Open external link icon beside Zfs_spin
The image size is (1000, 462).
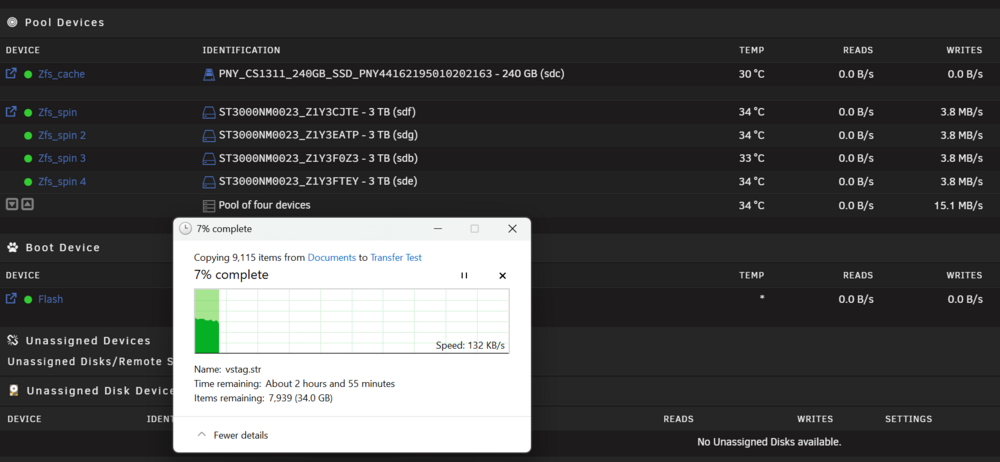[x=11, y=112]
